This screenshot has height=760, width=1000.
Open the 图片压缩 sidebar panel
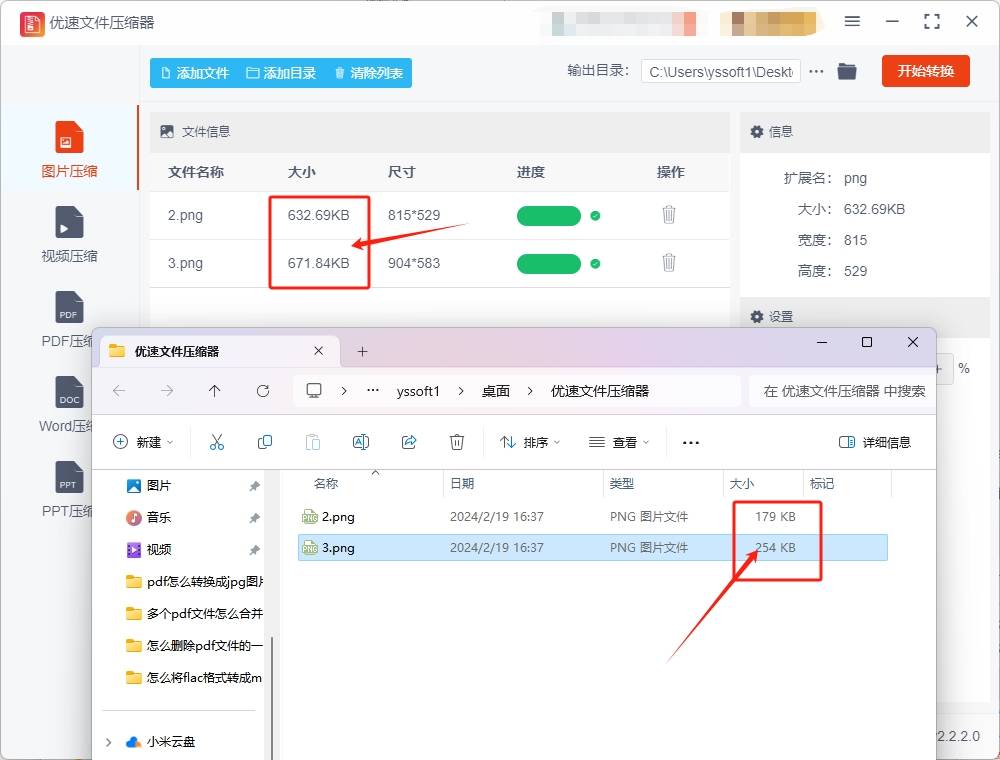coord(69,150)
